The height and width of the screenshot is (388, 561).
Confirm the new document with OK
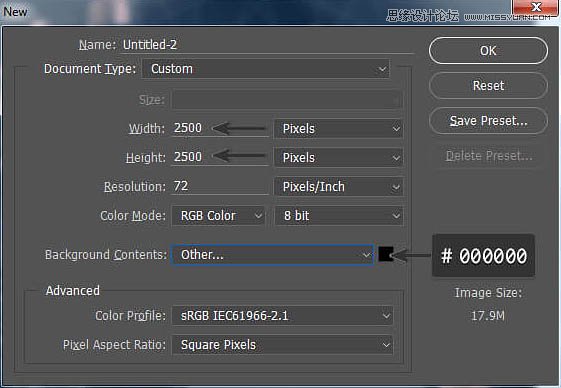coord(488,50)
